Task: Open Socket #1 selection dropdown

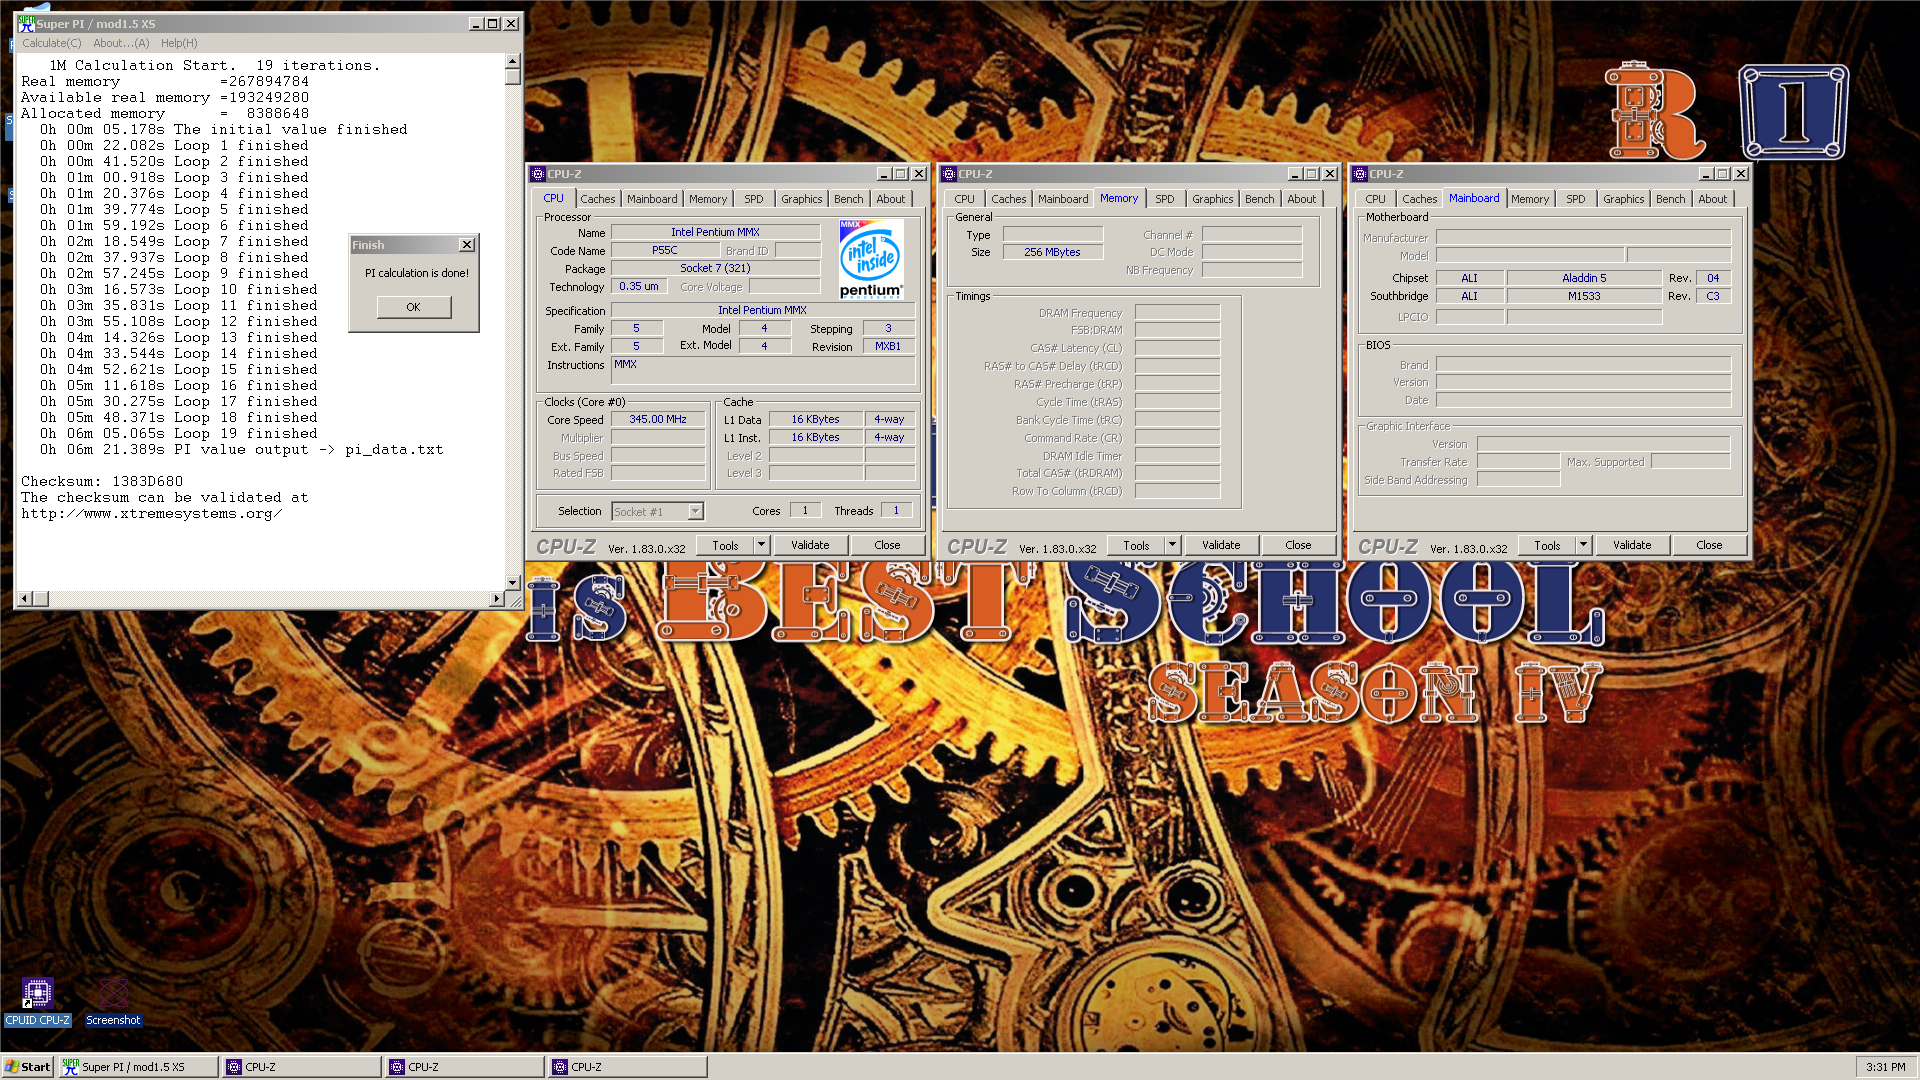Action: click(x=696, y=512)
